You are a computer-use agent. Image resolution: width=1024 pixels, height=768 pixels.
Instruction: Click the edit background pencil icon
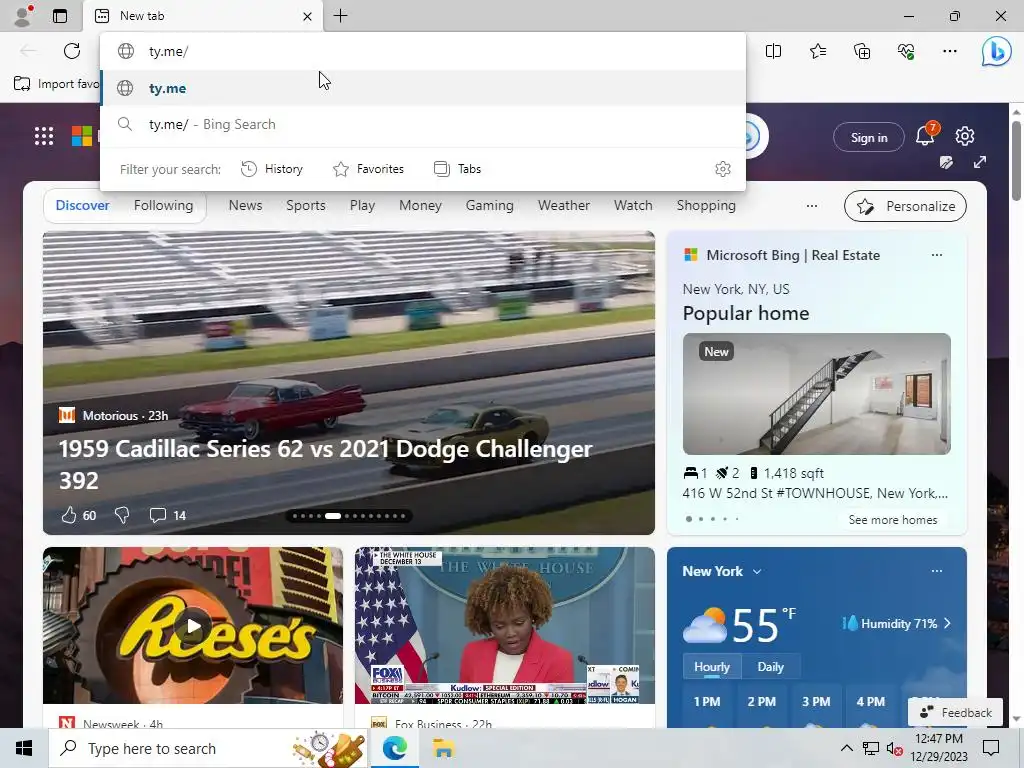coord(946,162)
